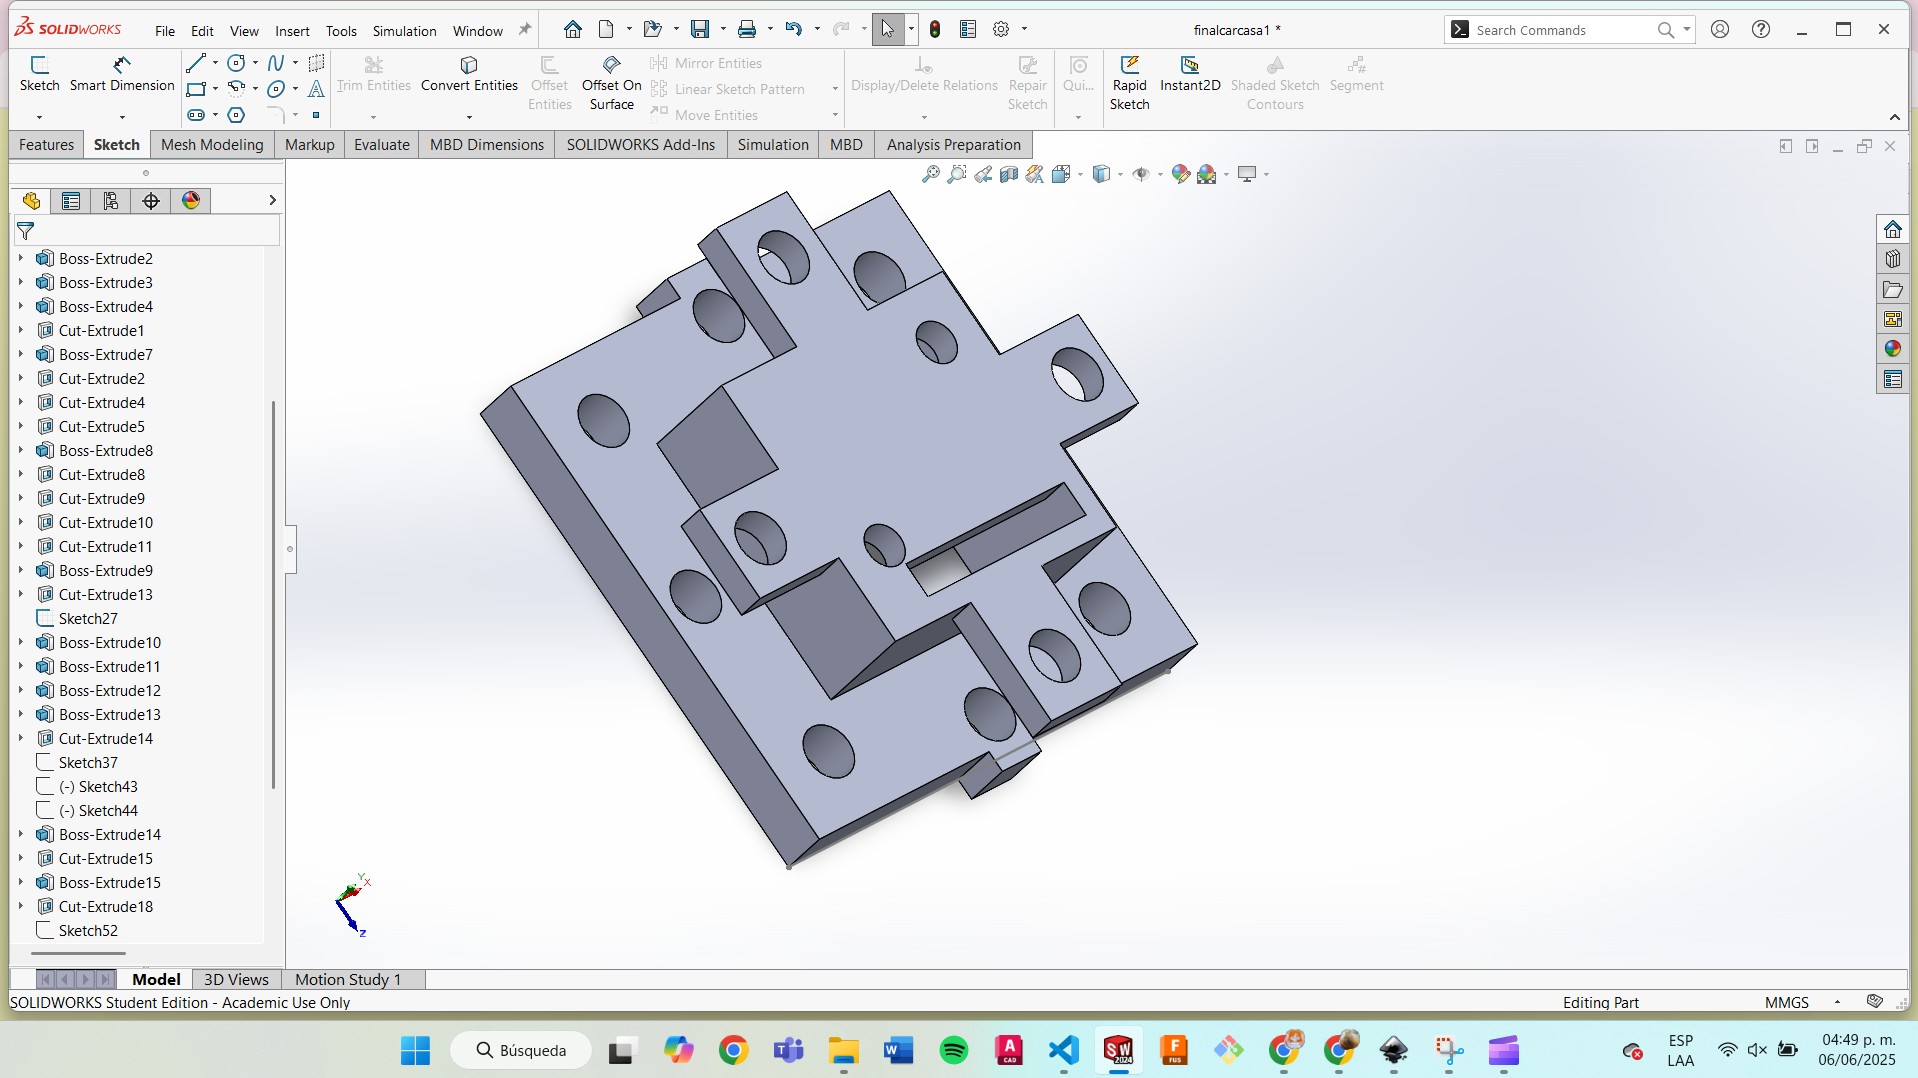1918x1078 pixels.
Task: Open the Smart Dimension dropdown arrow
Action: (122, 117)
